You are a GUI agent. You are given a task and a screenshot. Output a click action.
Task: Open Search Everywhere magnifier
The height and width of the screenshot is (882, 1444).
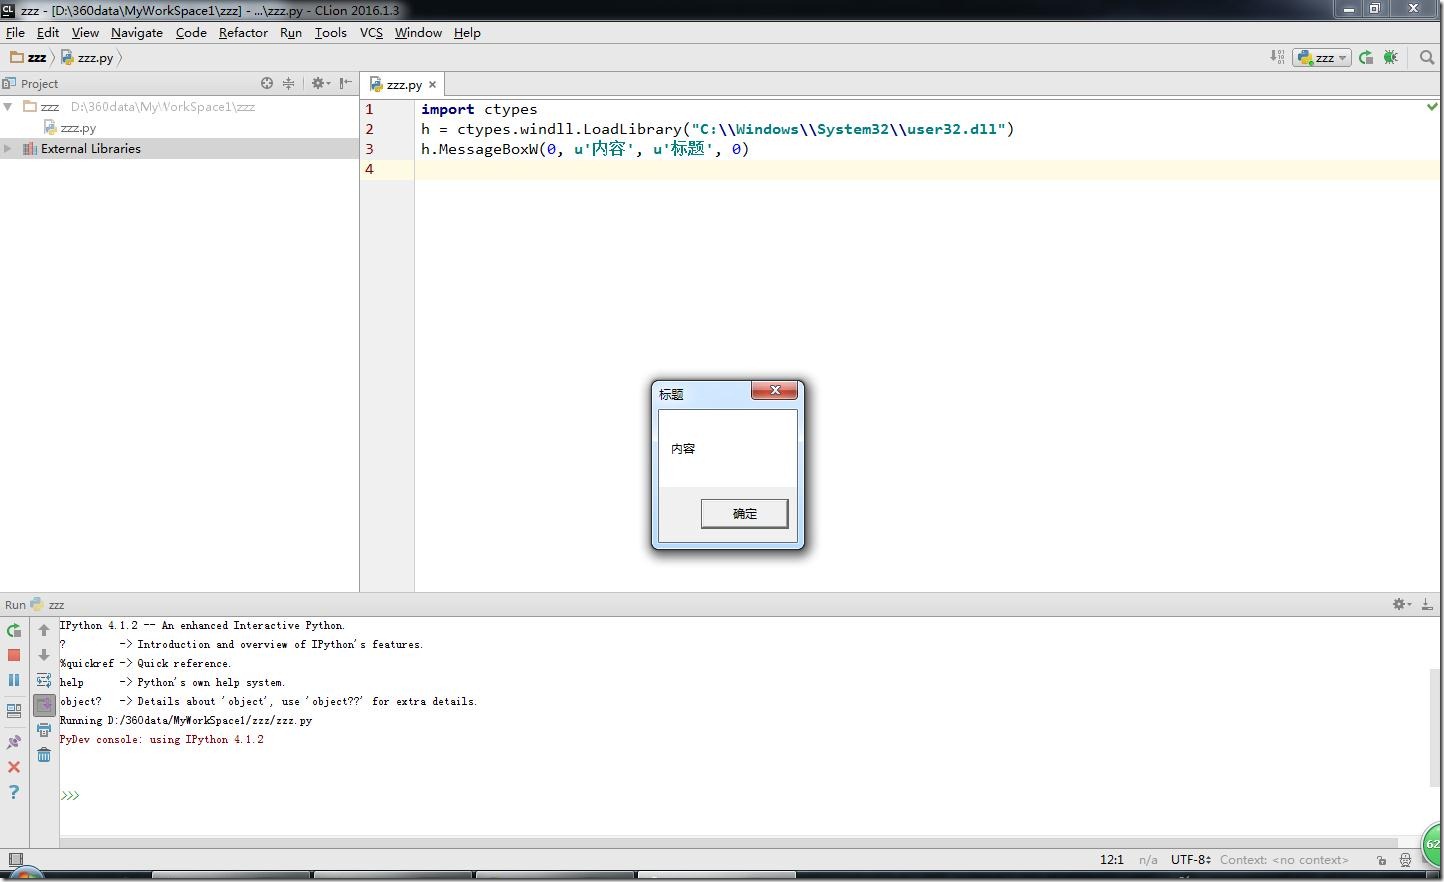(1427, 57)
